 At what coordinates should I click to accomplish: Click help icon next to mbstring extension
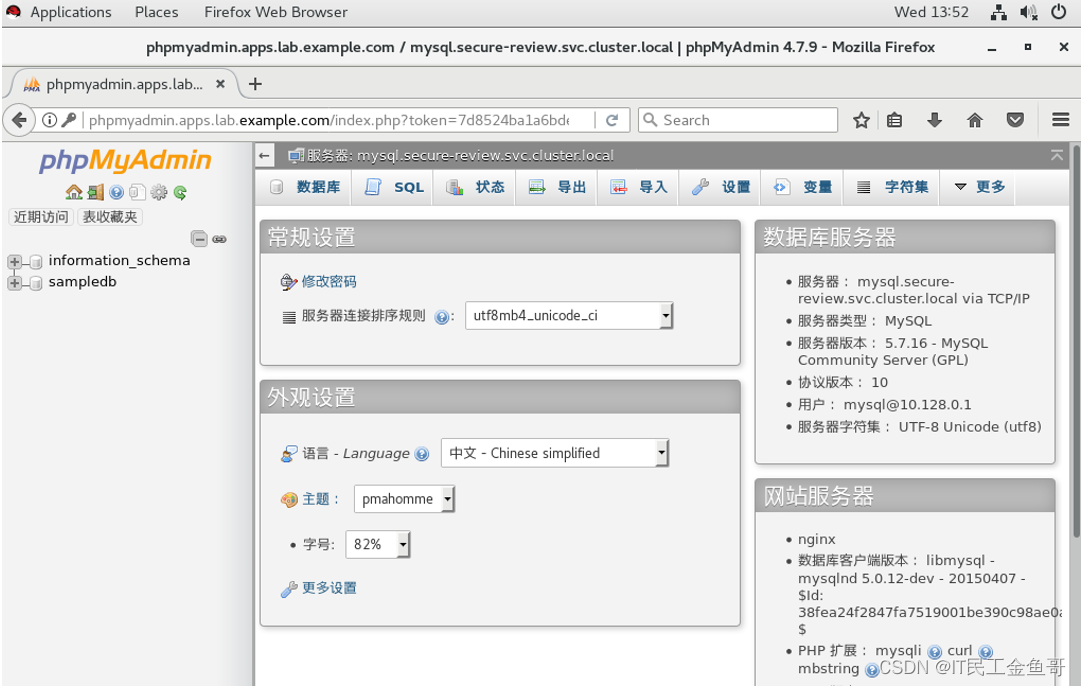click(x=871, y=669)
